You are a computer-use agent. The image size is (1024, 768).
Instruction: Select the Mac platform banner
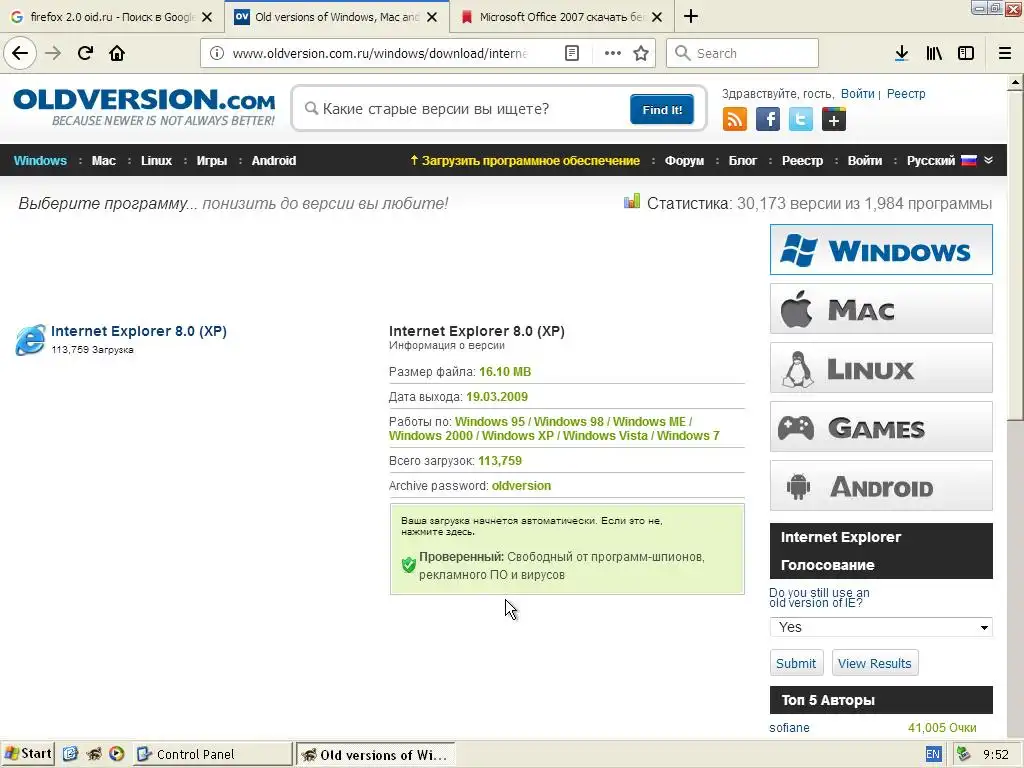881,309
